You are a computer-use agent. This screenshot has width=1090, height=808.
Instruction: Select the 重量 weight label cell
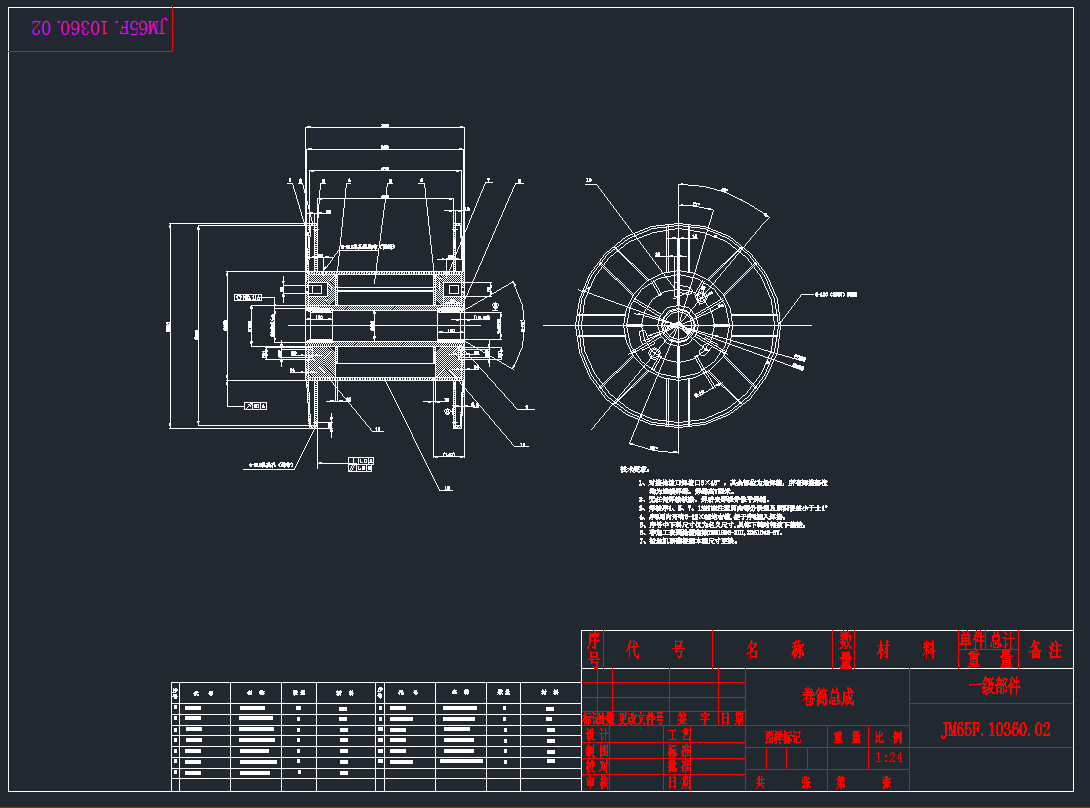[x=847, y=737]
